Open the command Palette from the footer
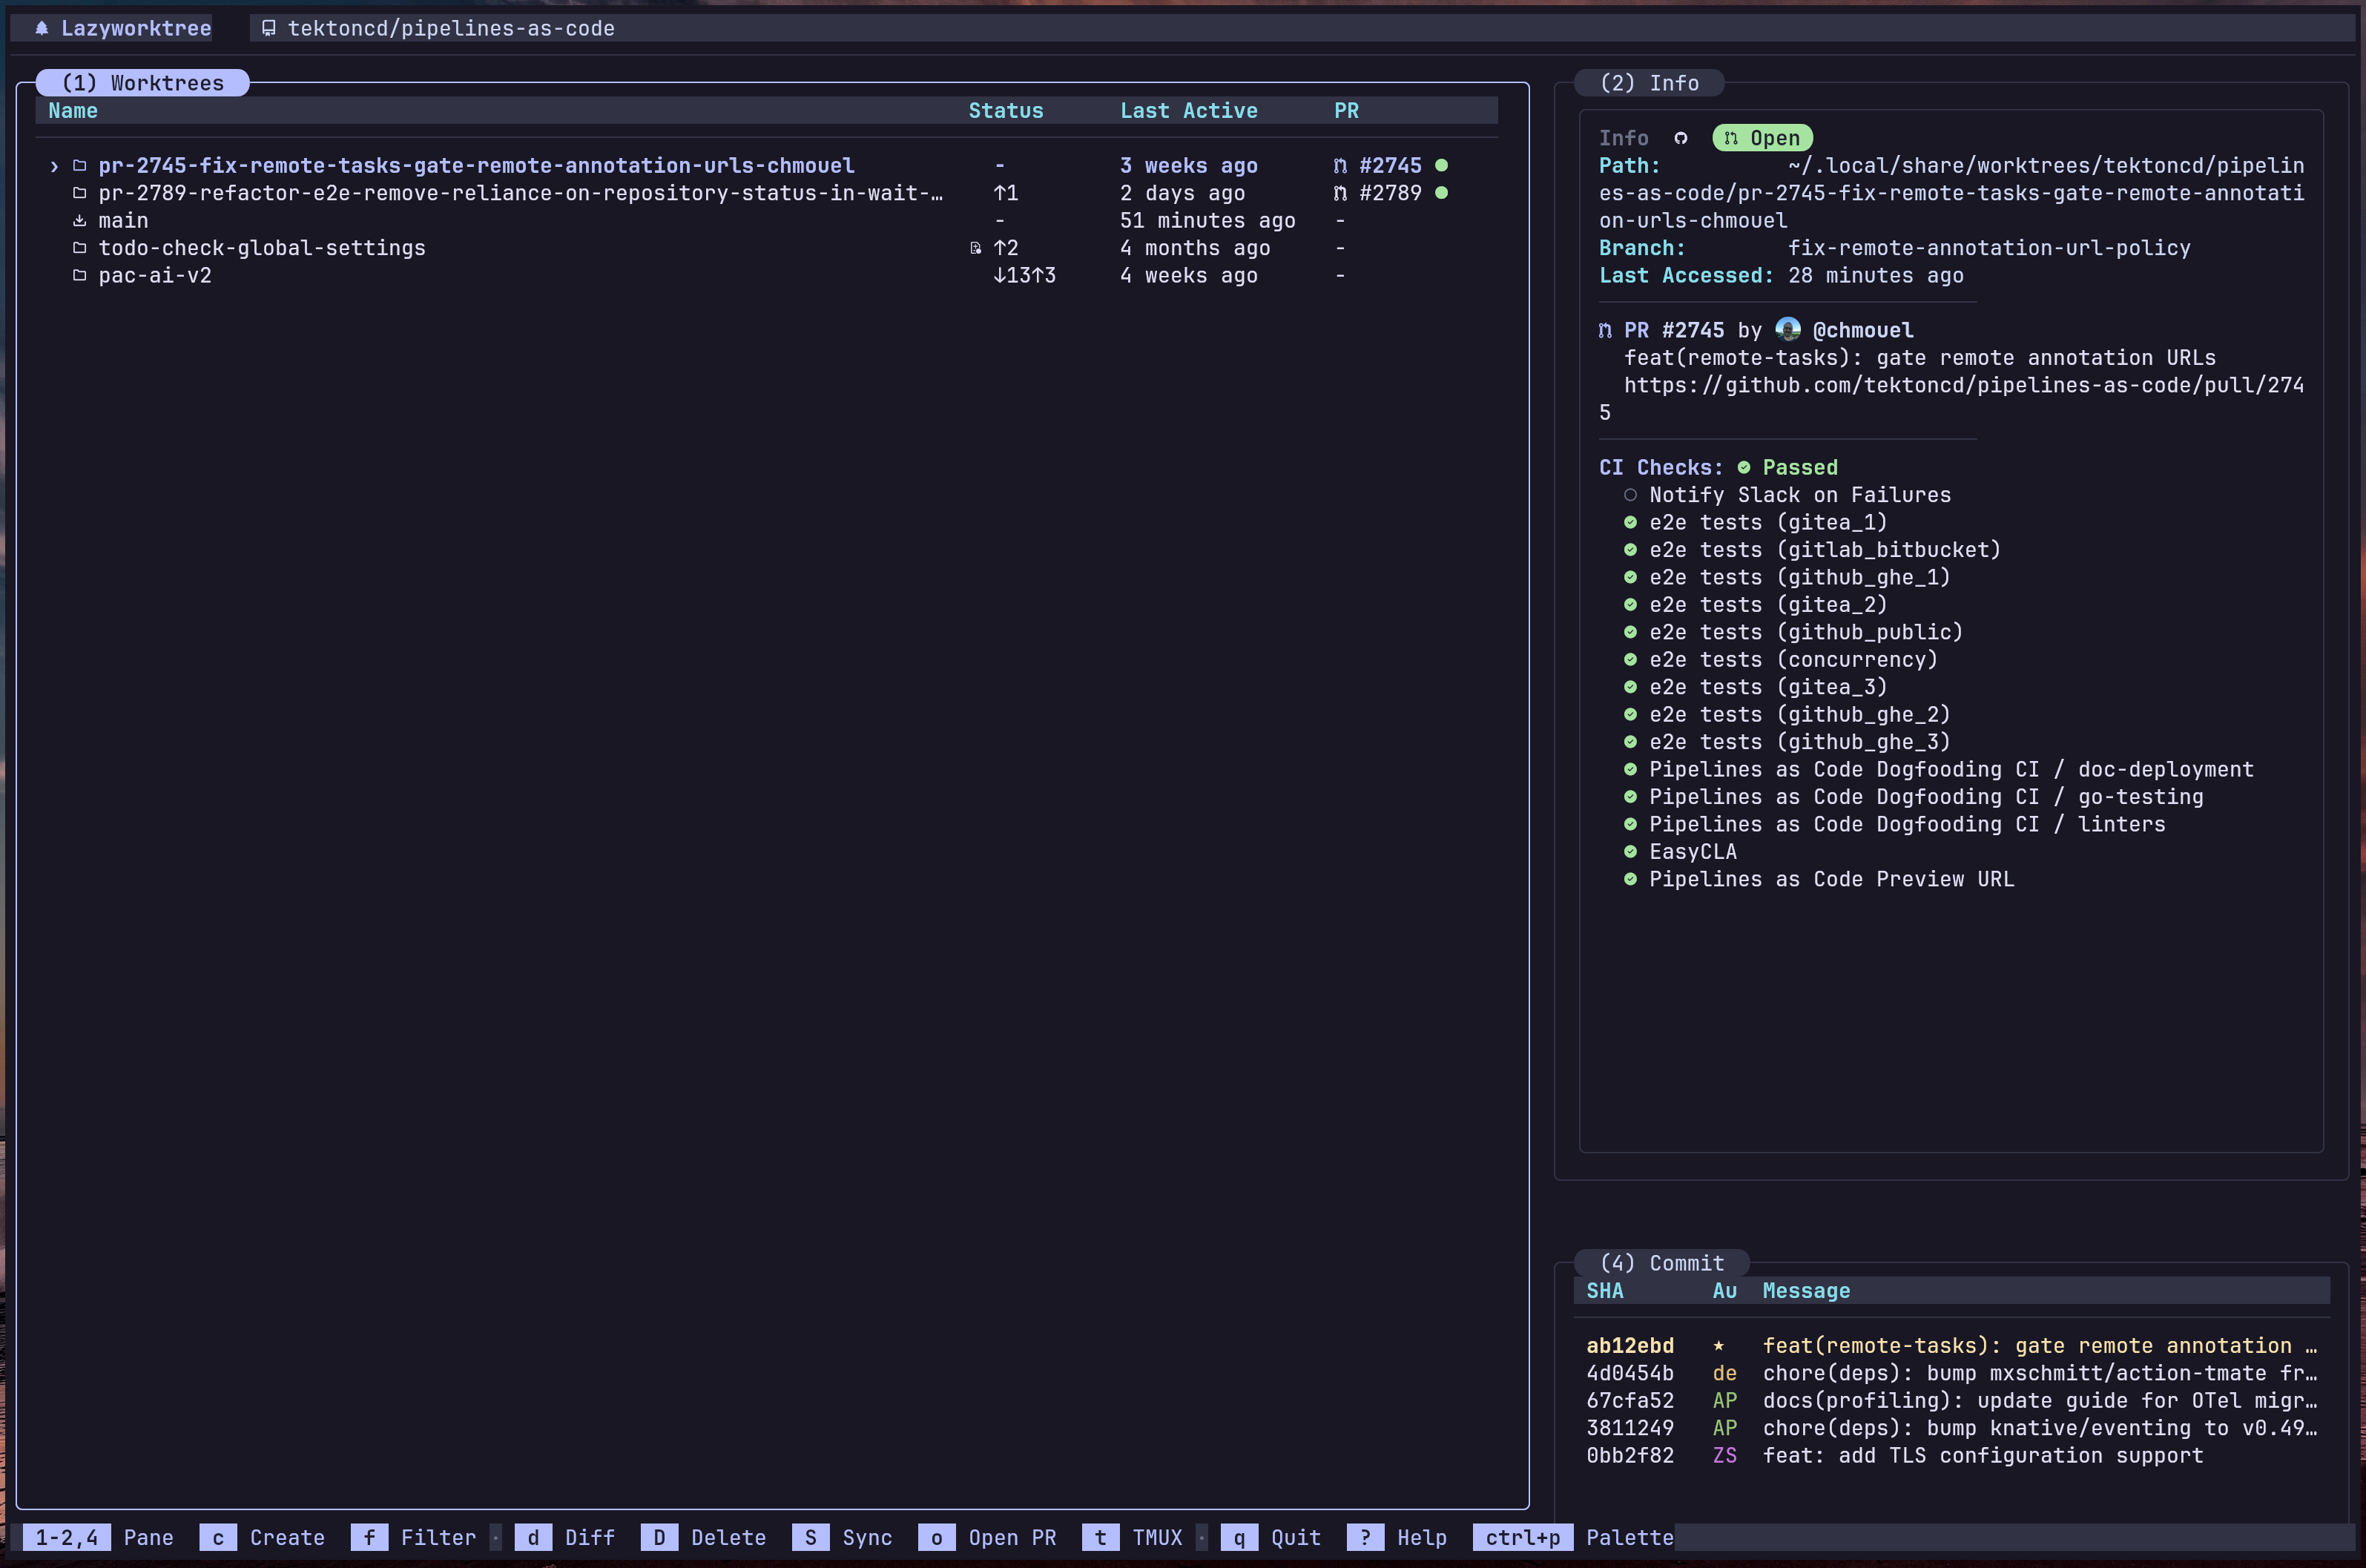The image size is (2366, 1568). click(x=1574, y=1537)
